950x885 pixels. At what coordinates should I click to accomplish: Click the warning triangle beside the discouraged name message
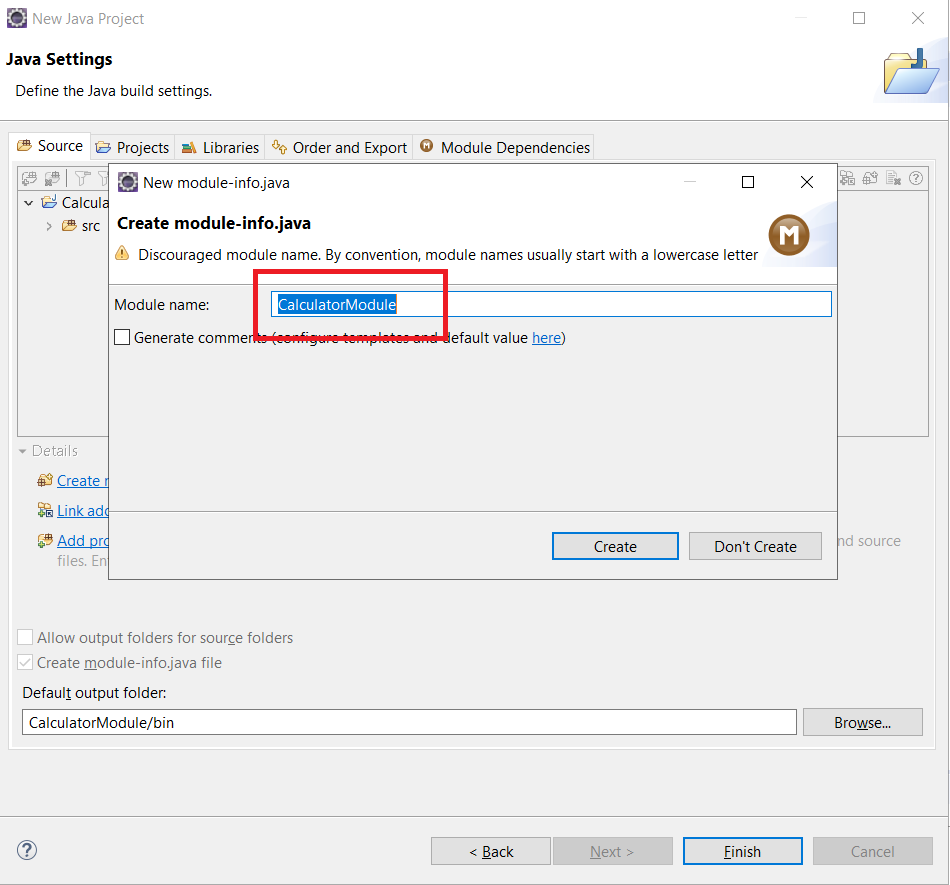tap(123, 254)
